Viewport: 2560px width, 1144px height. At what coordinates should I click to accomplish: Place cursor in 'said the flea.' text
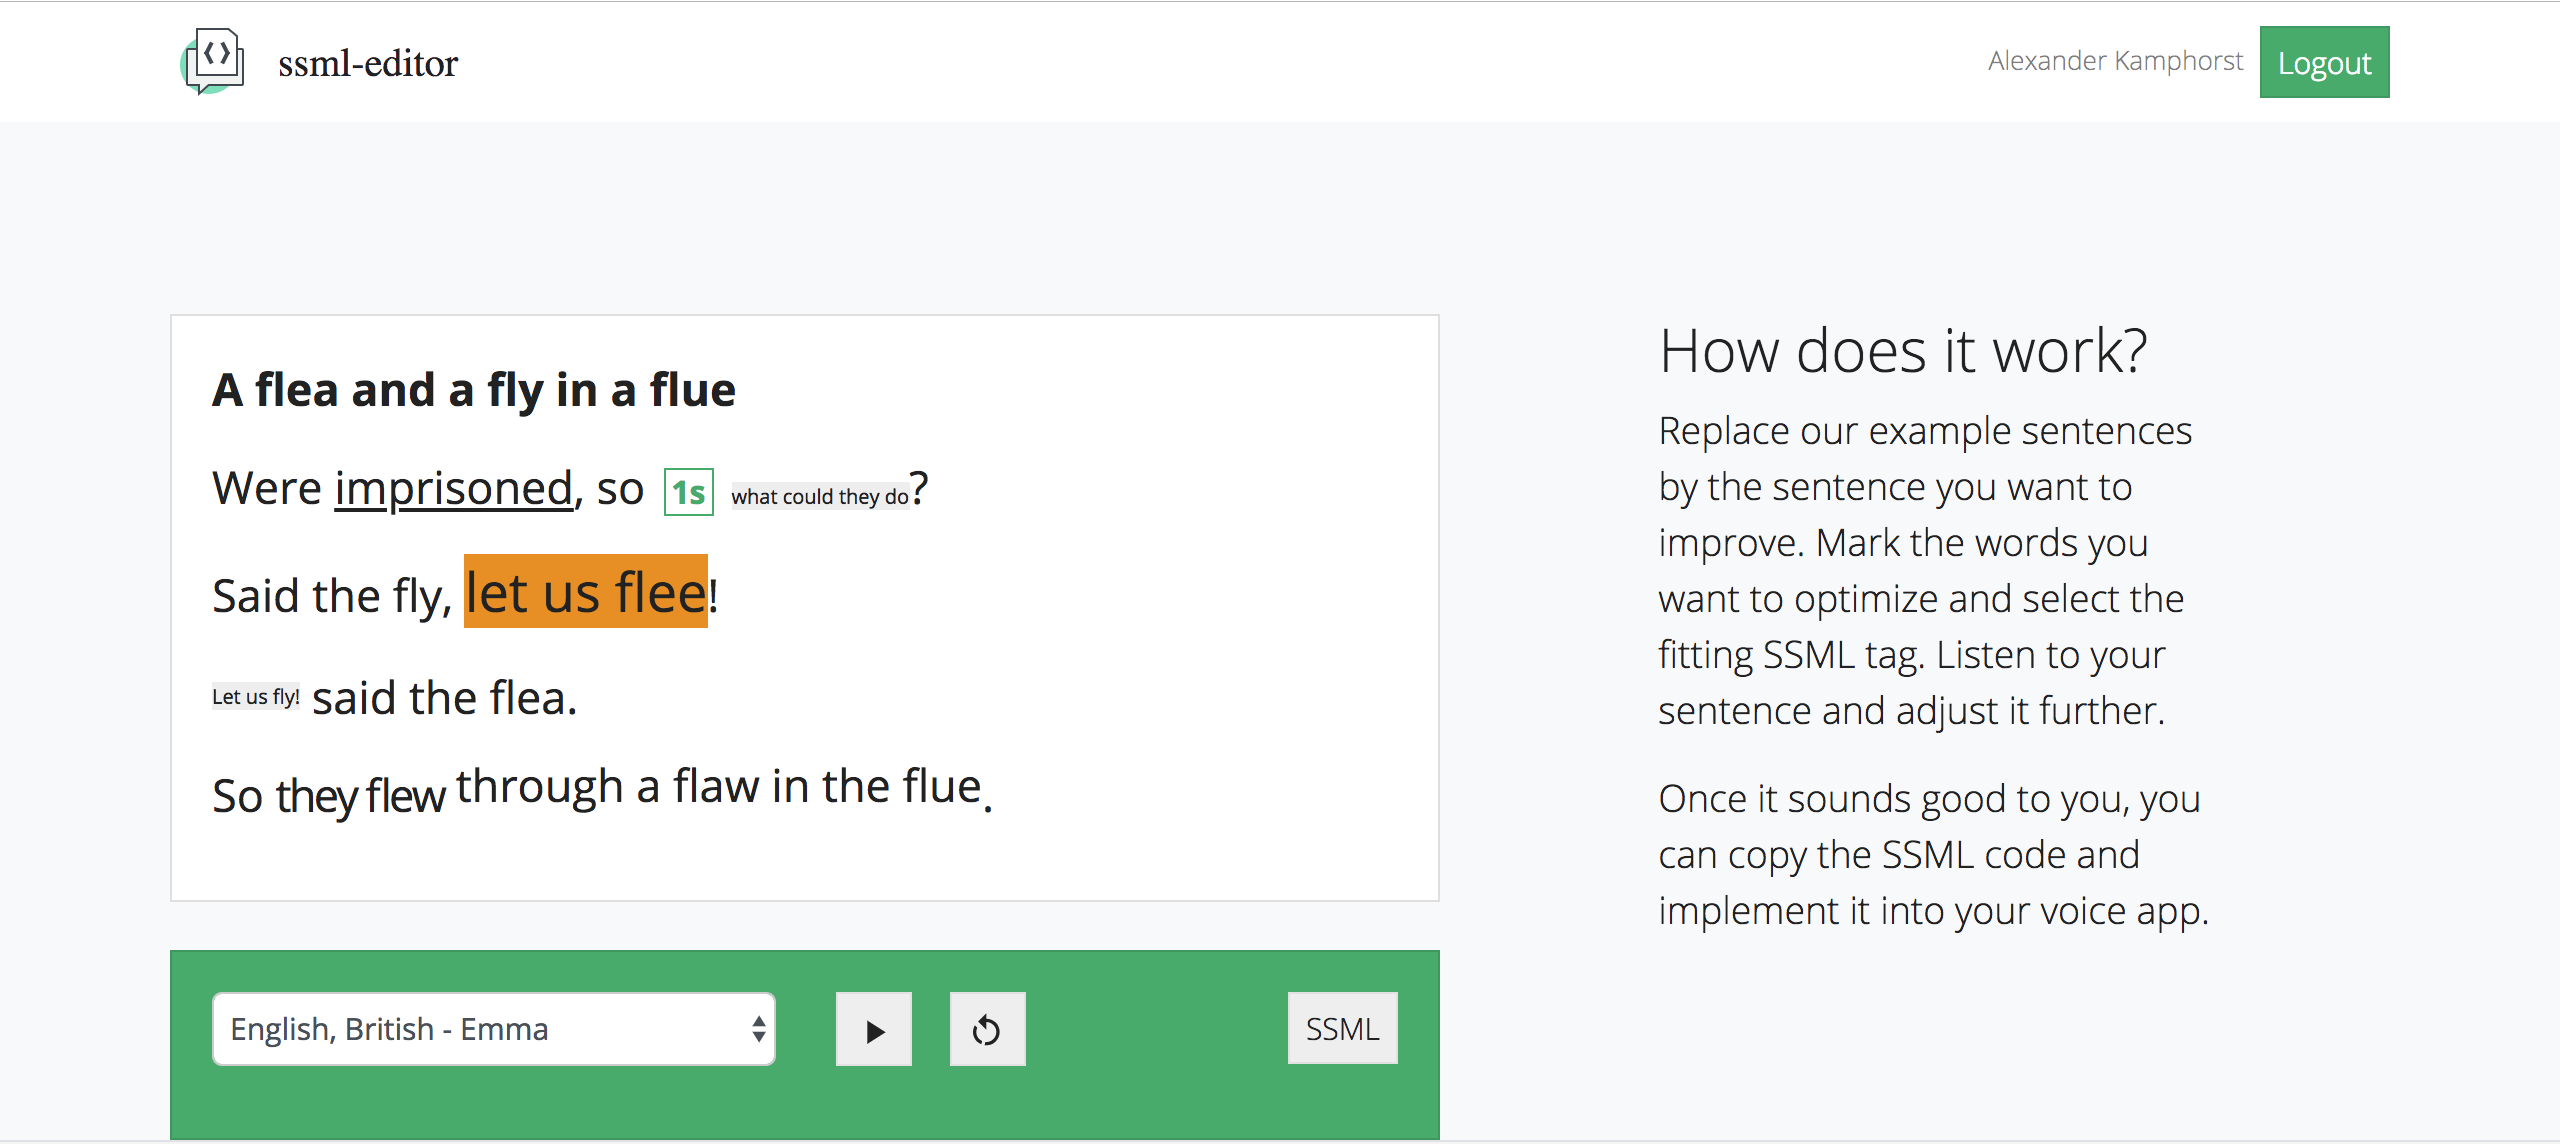pos(444,698)
